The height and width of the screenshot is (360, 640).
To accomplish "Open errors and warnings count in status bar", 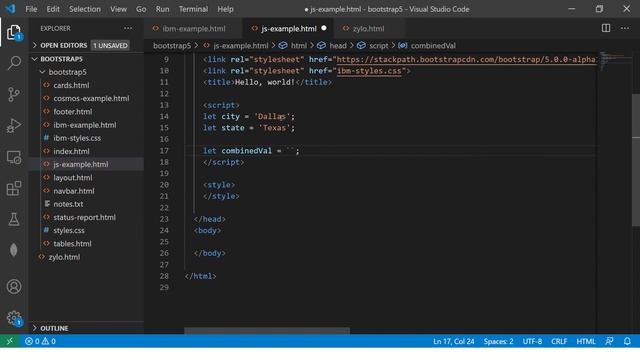I will 40,341.
